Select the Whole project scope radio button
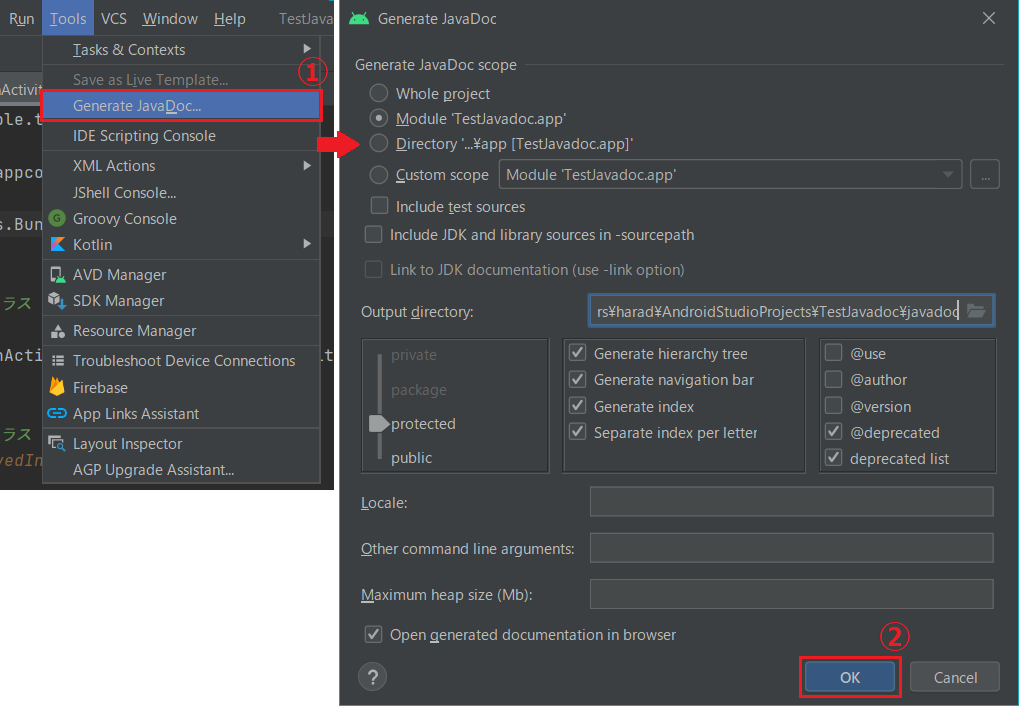The image size is (1022, 711). (x=379, y=93)
